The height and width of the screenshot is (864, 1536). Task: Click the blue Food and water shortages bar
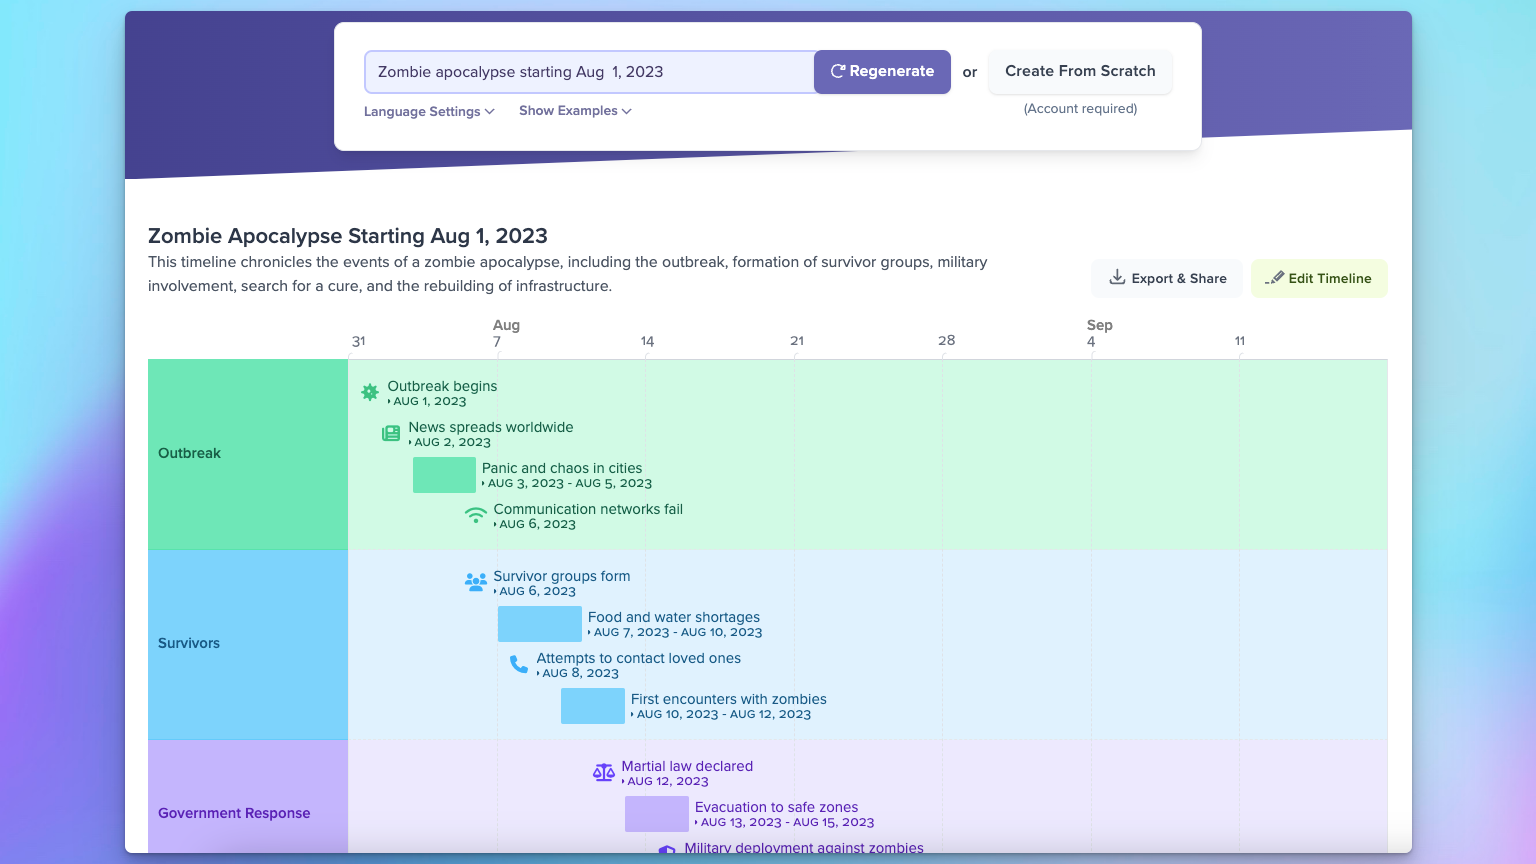point(539,624)
